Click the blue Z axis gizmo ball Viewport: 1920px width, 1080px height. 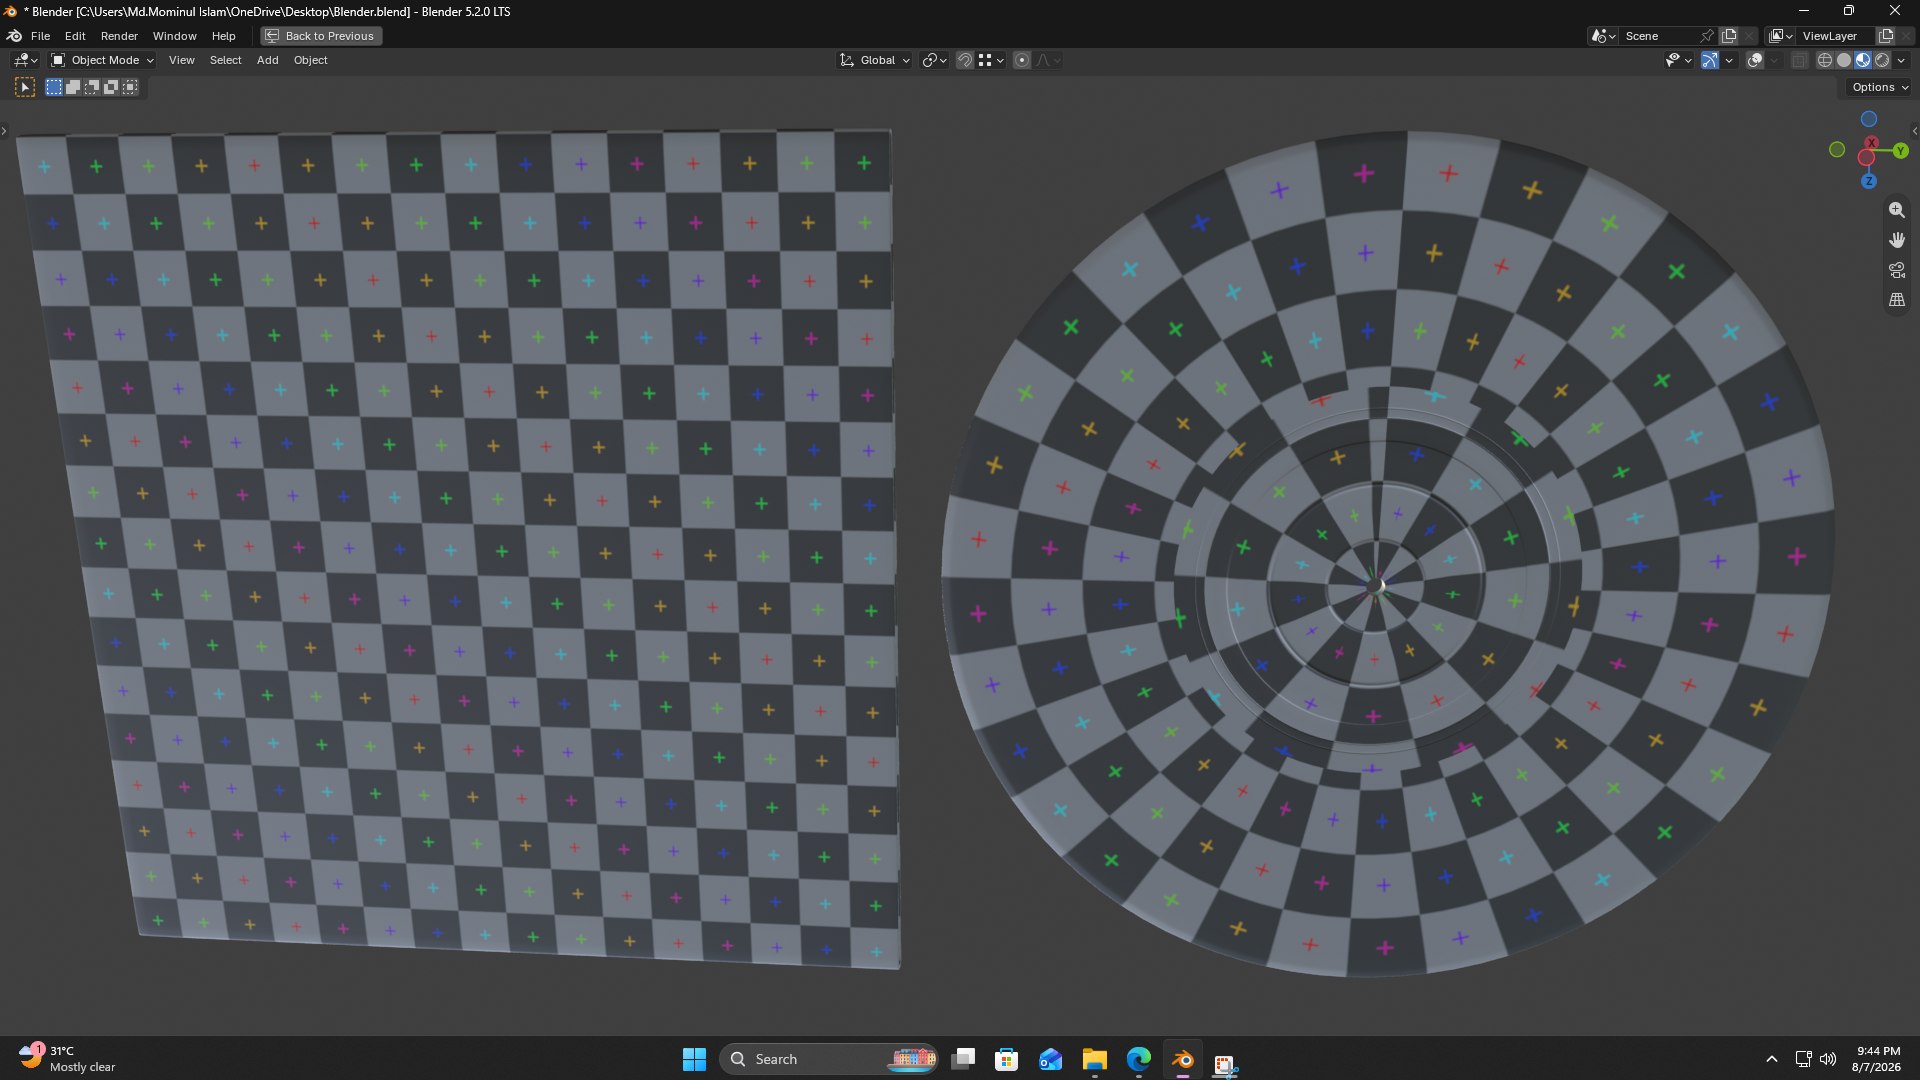(x=1869, y=181)
